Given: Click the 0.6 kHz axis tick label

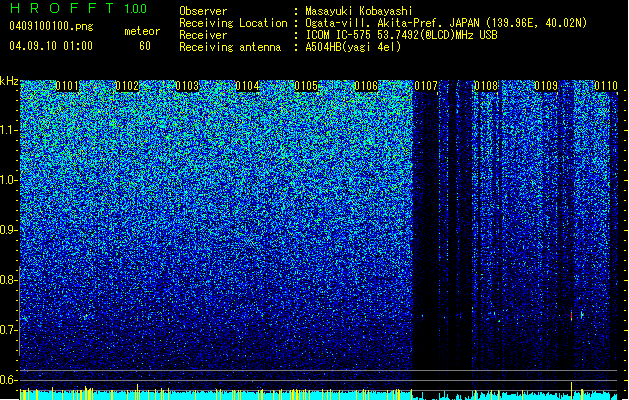Looking at the screenshot, I should [x=9, y=380].
